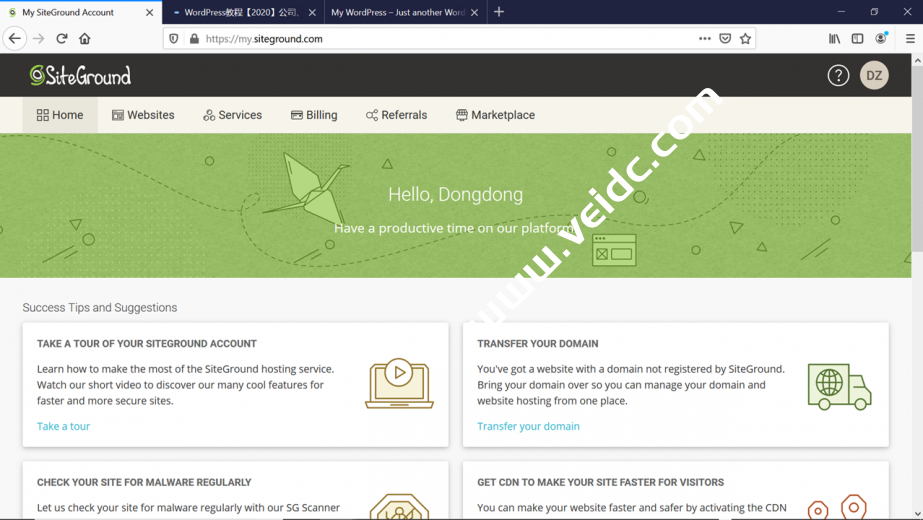
Task: Open page actions three-dot menu
Action: coord(705,39)
